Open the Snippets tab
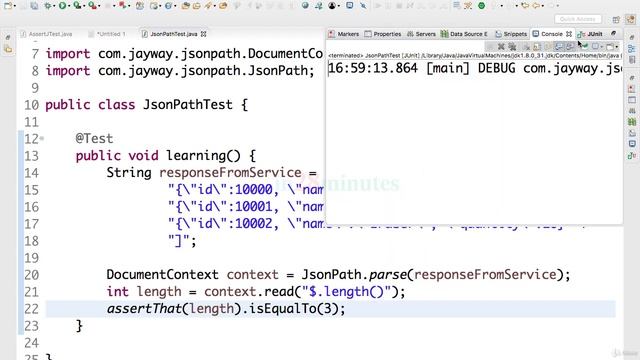640x360 pixels. [511, 34]
